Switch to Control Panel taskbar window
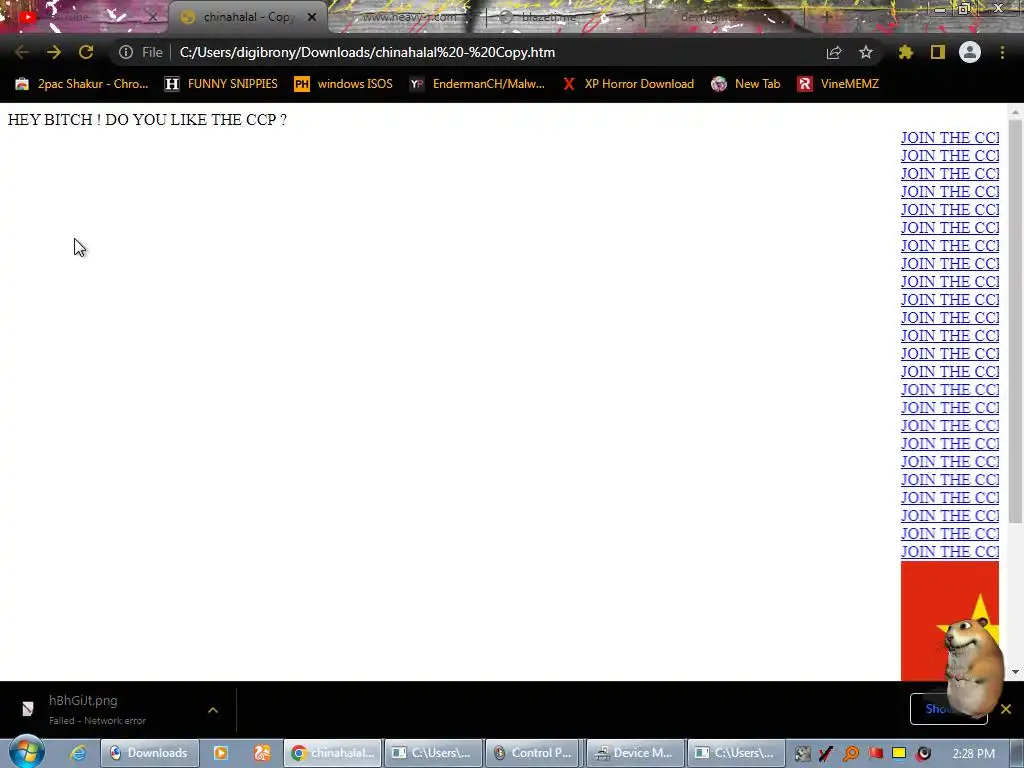1024x768 pixels. 535,753
